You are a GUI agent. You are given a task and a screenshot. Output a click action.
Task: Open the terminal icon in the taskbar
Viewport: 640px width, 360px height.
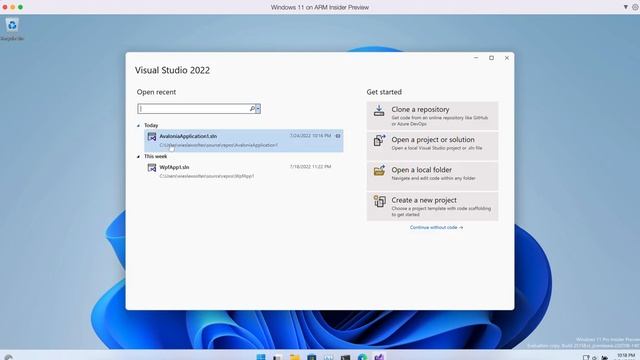[345, 357]
